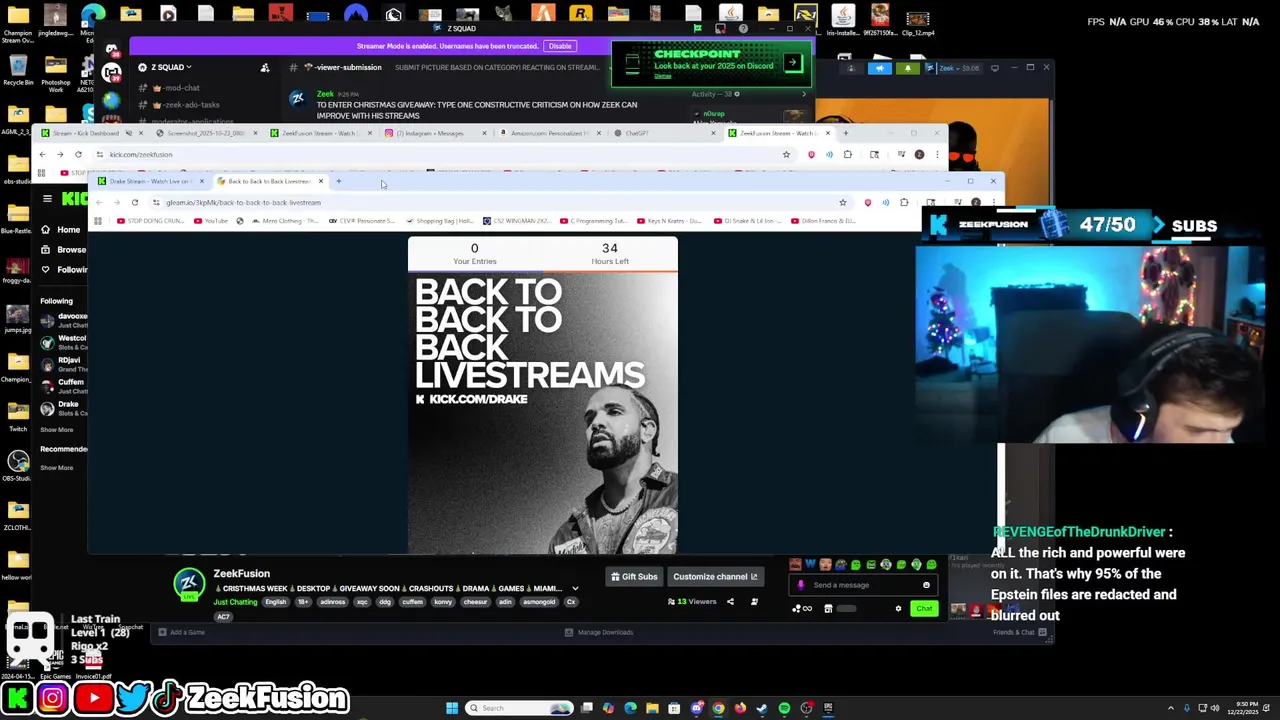Bookmark the gleam.io page with star icon

pos(843,202)
